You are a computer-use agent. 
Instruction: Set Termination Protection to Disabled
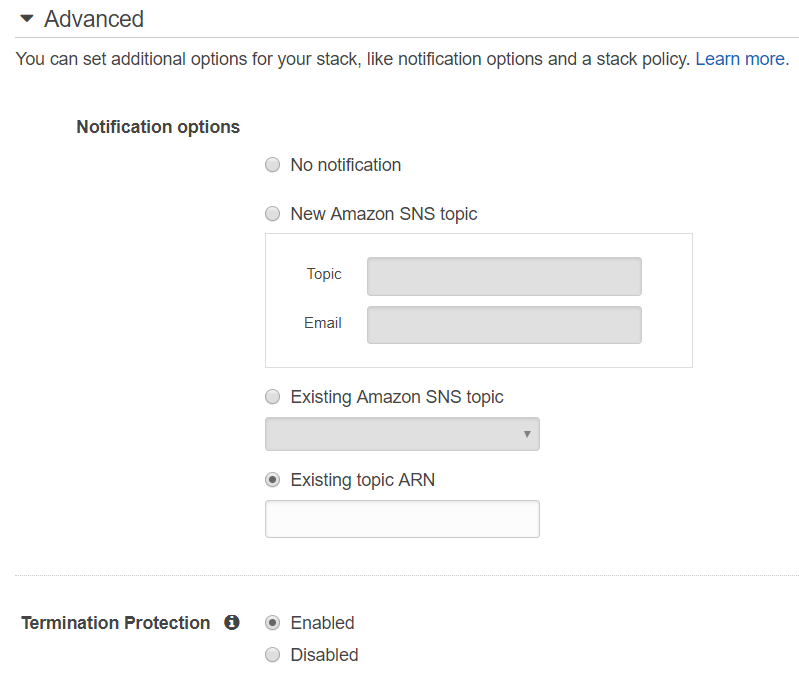tap(273, 655)
